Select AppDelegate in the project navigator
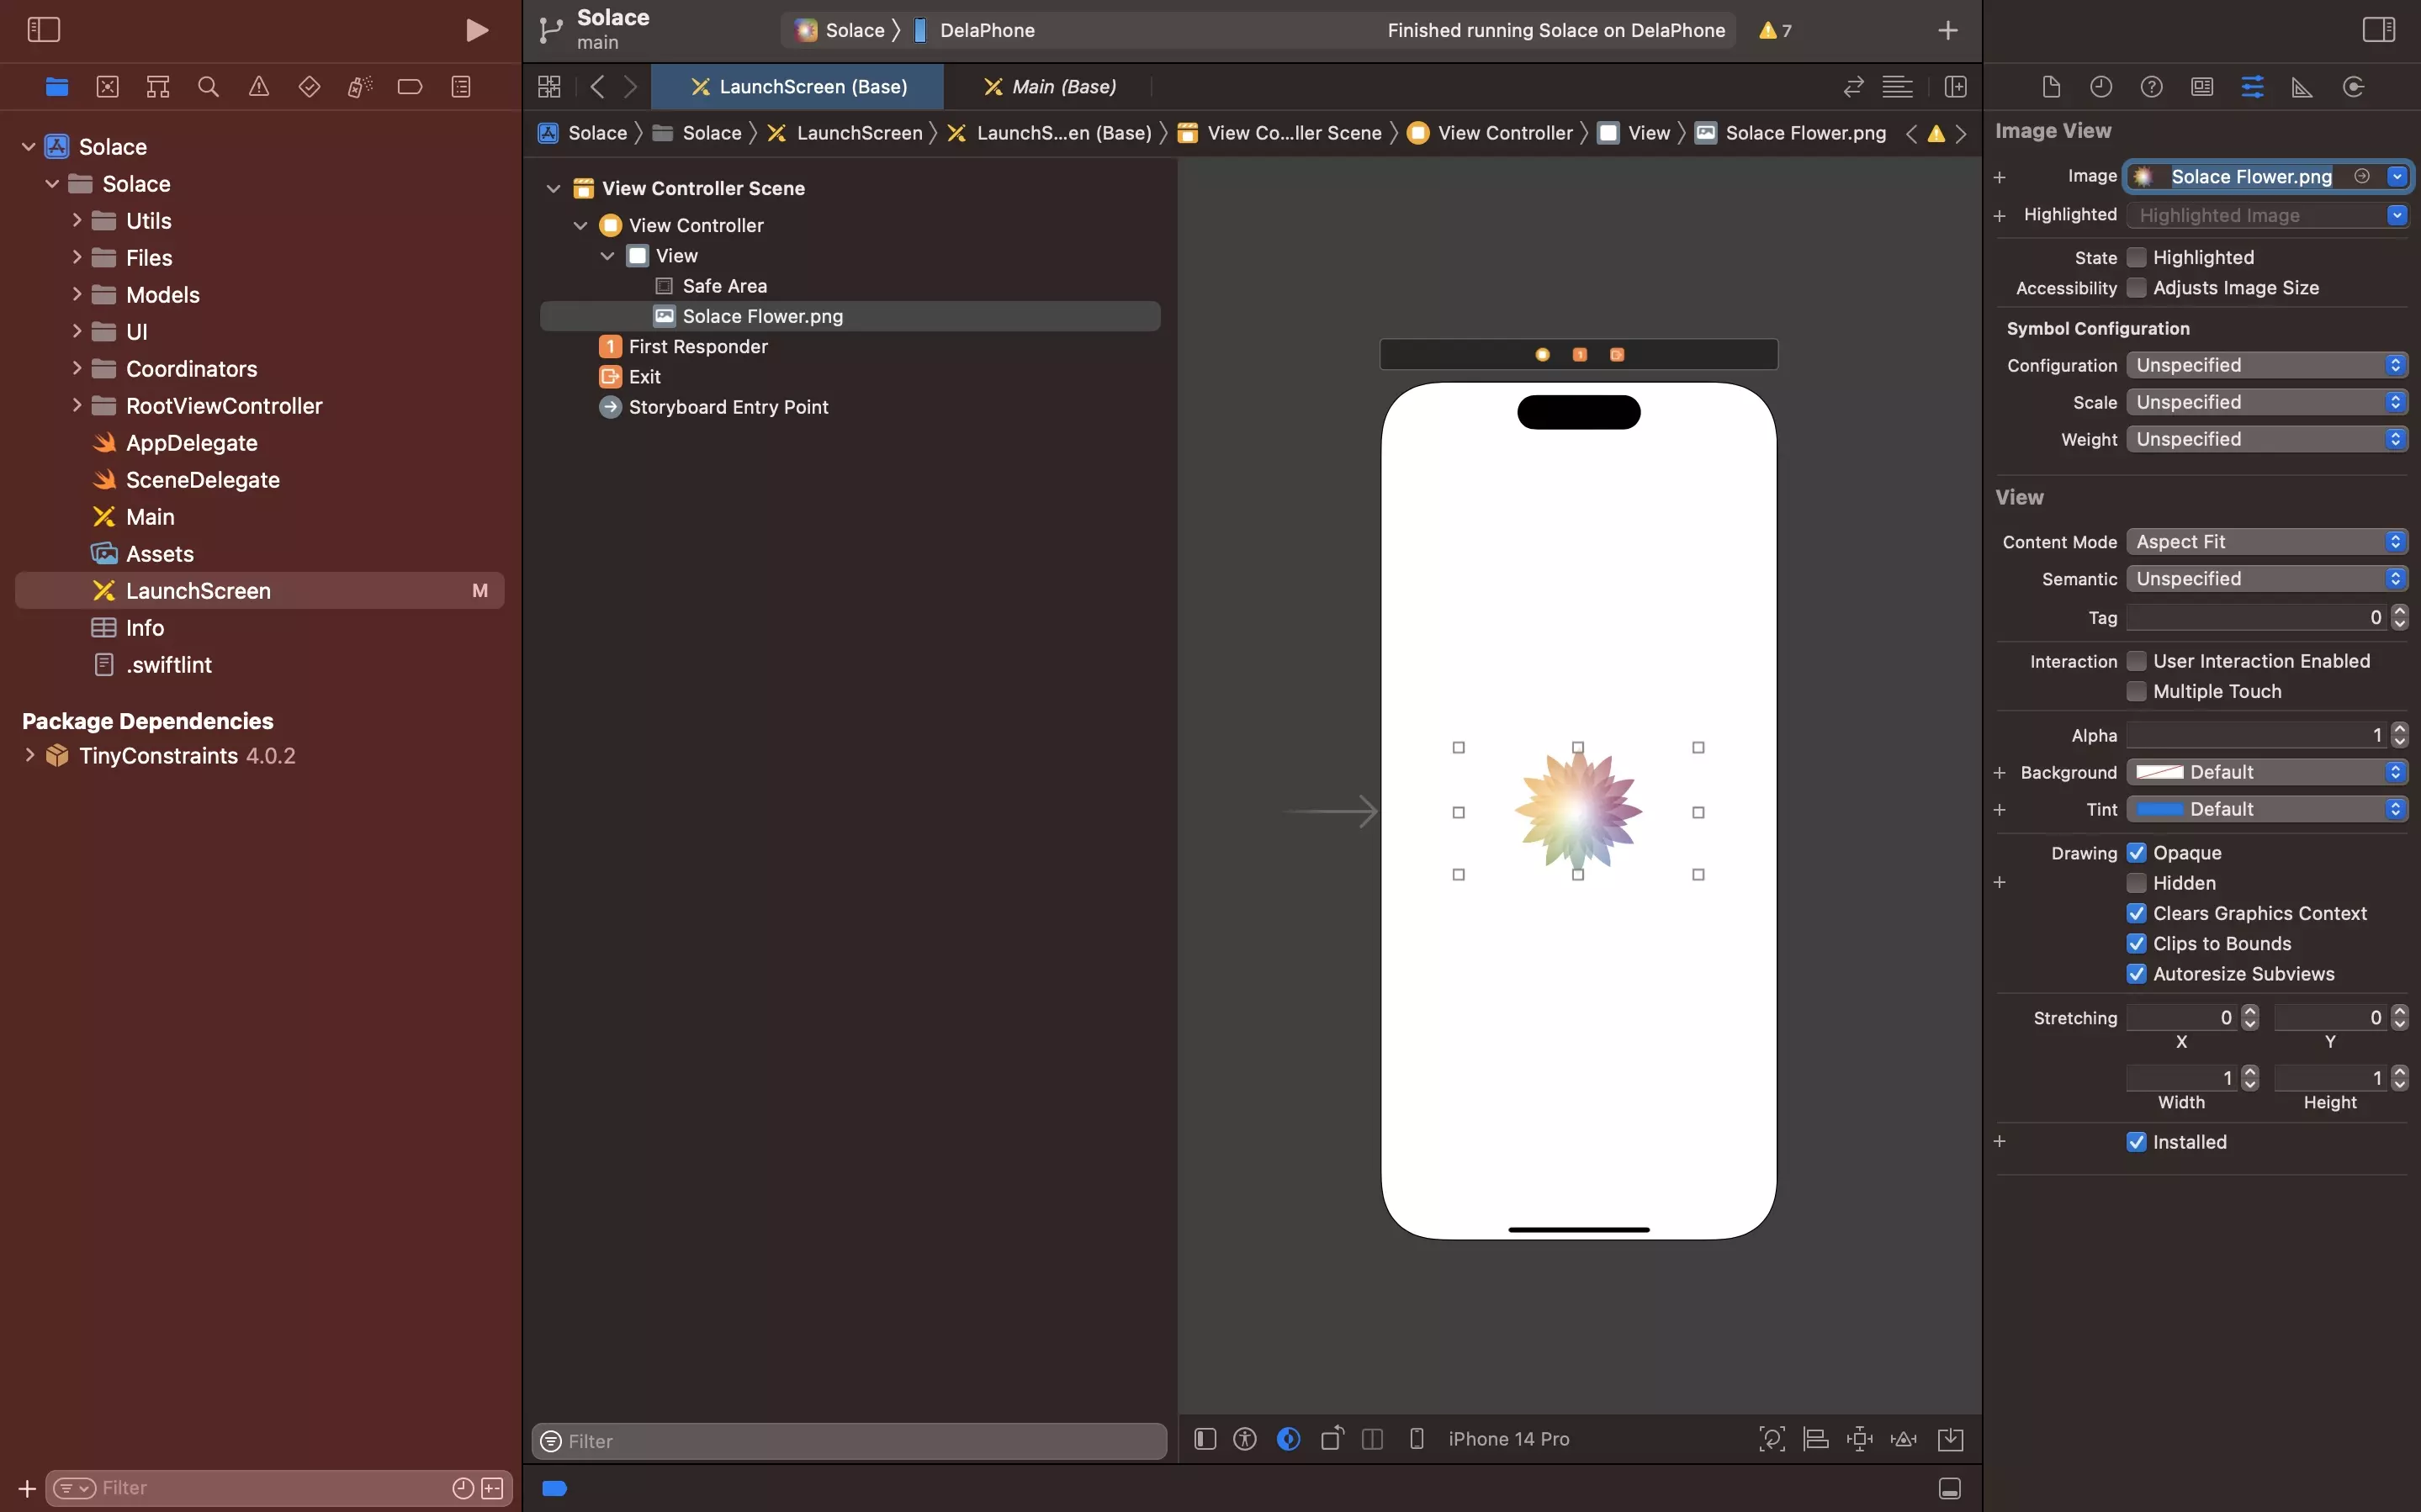Screen dimensions: 2421x1512 click(x=191, y=443)
